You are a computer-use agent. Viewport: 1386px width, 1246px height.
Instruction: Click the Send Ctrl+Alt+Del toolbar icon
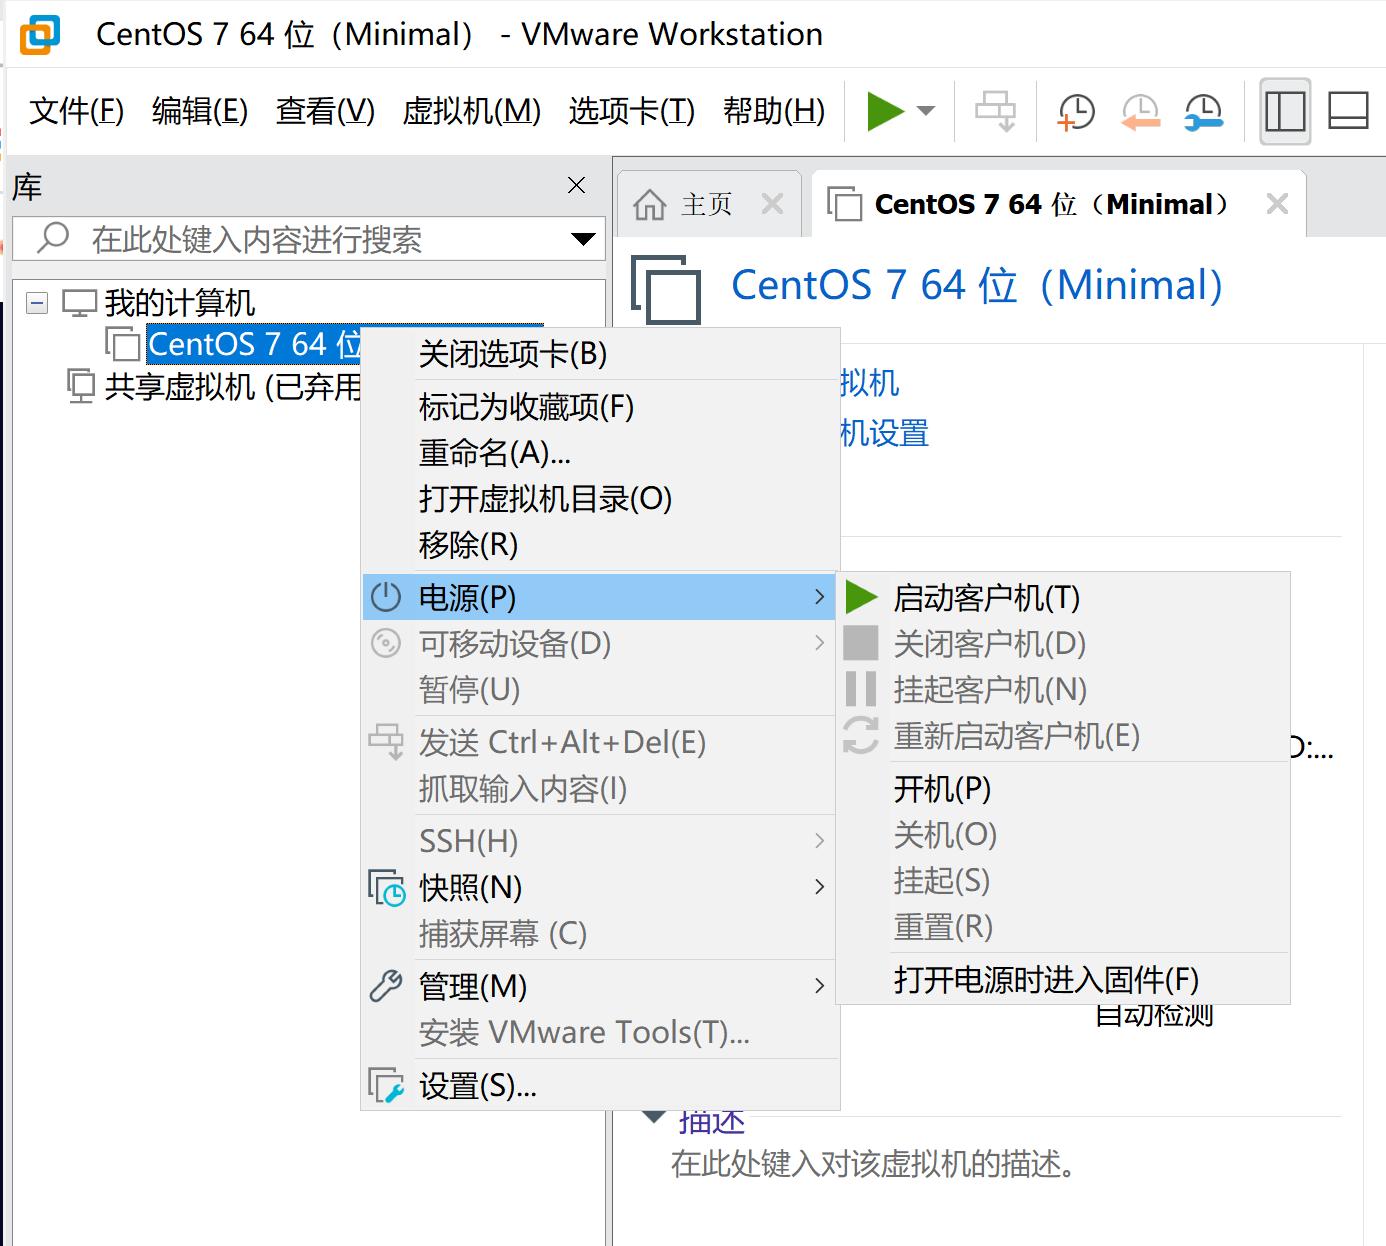pos(995,111)
